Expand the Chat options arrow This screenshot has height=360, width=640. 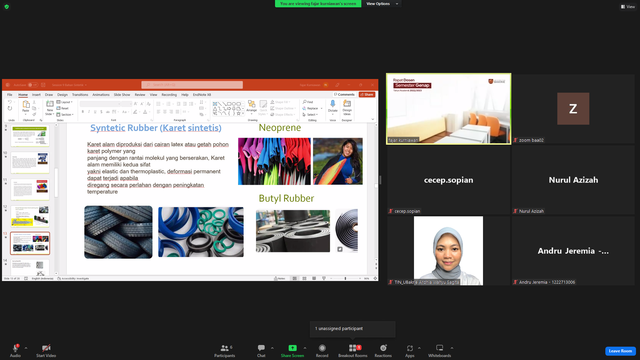tap(272, 348)
